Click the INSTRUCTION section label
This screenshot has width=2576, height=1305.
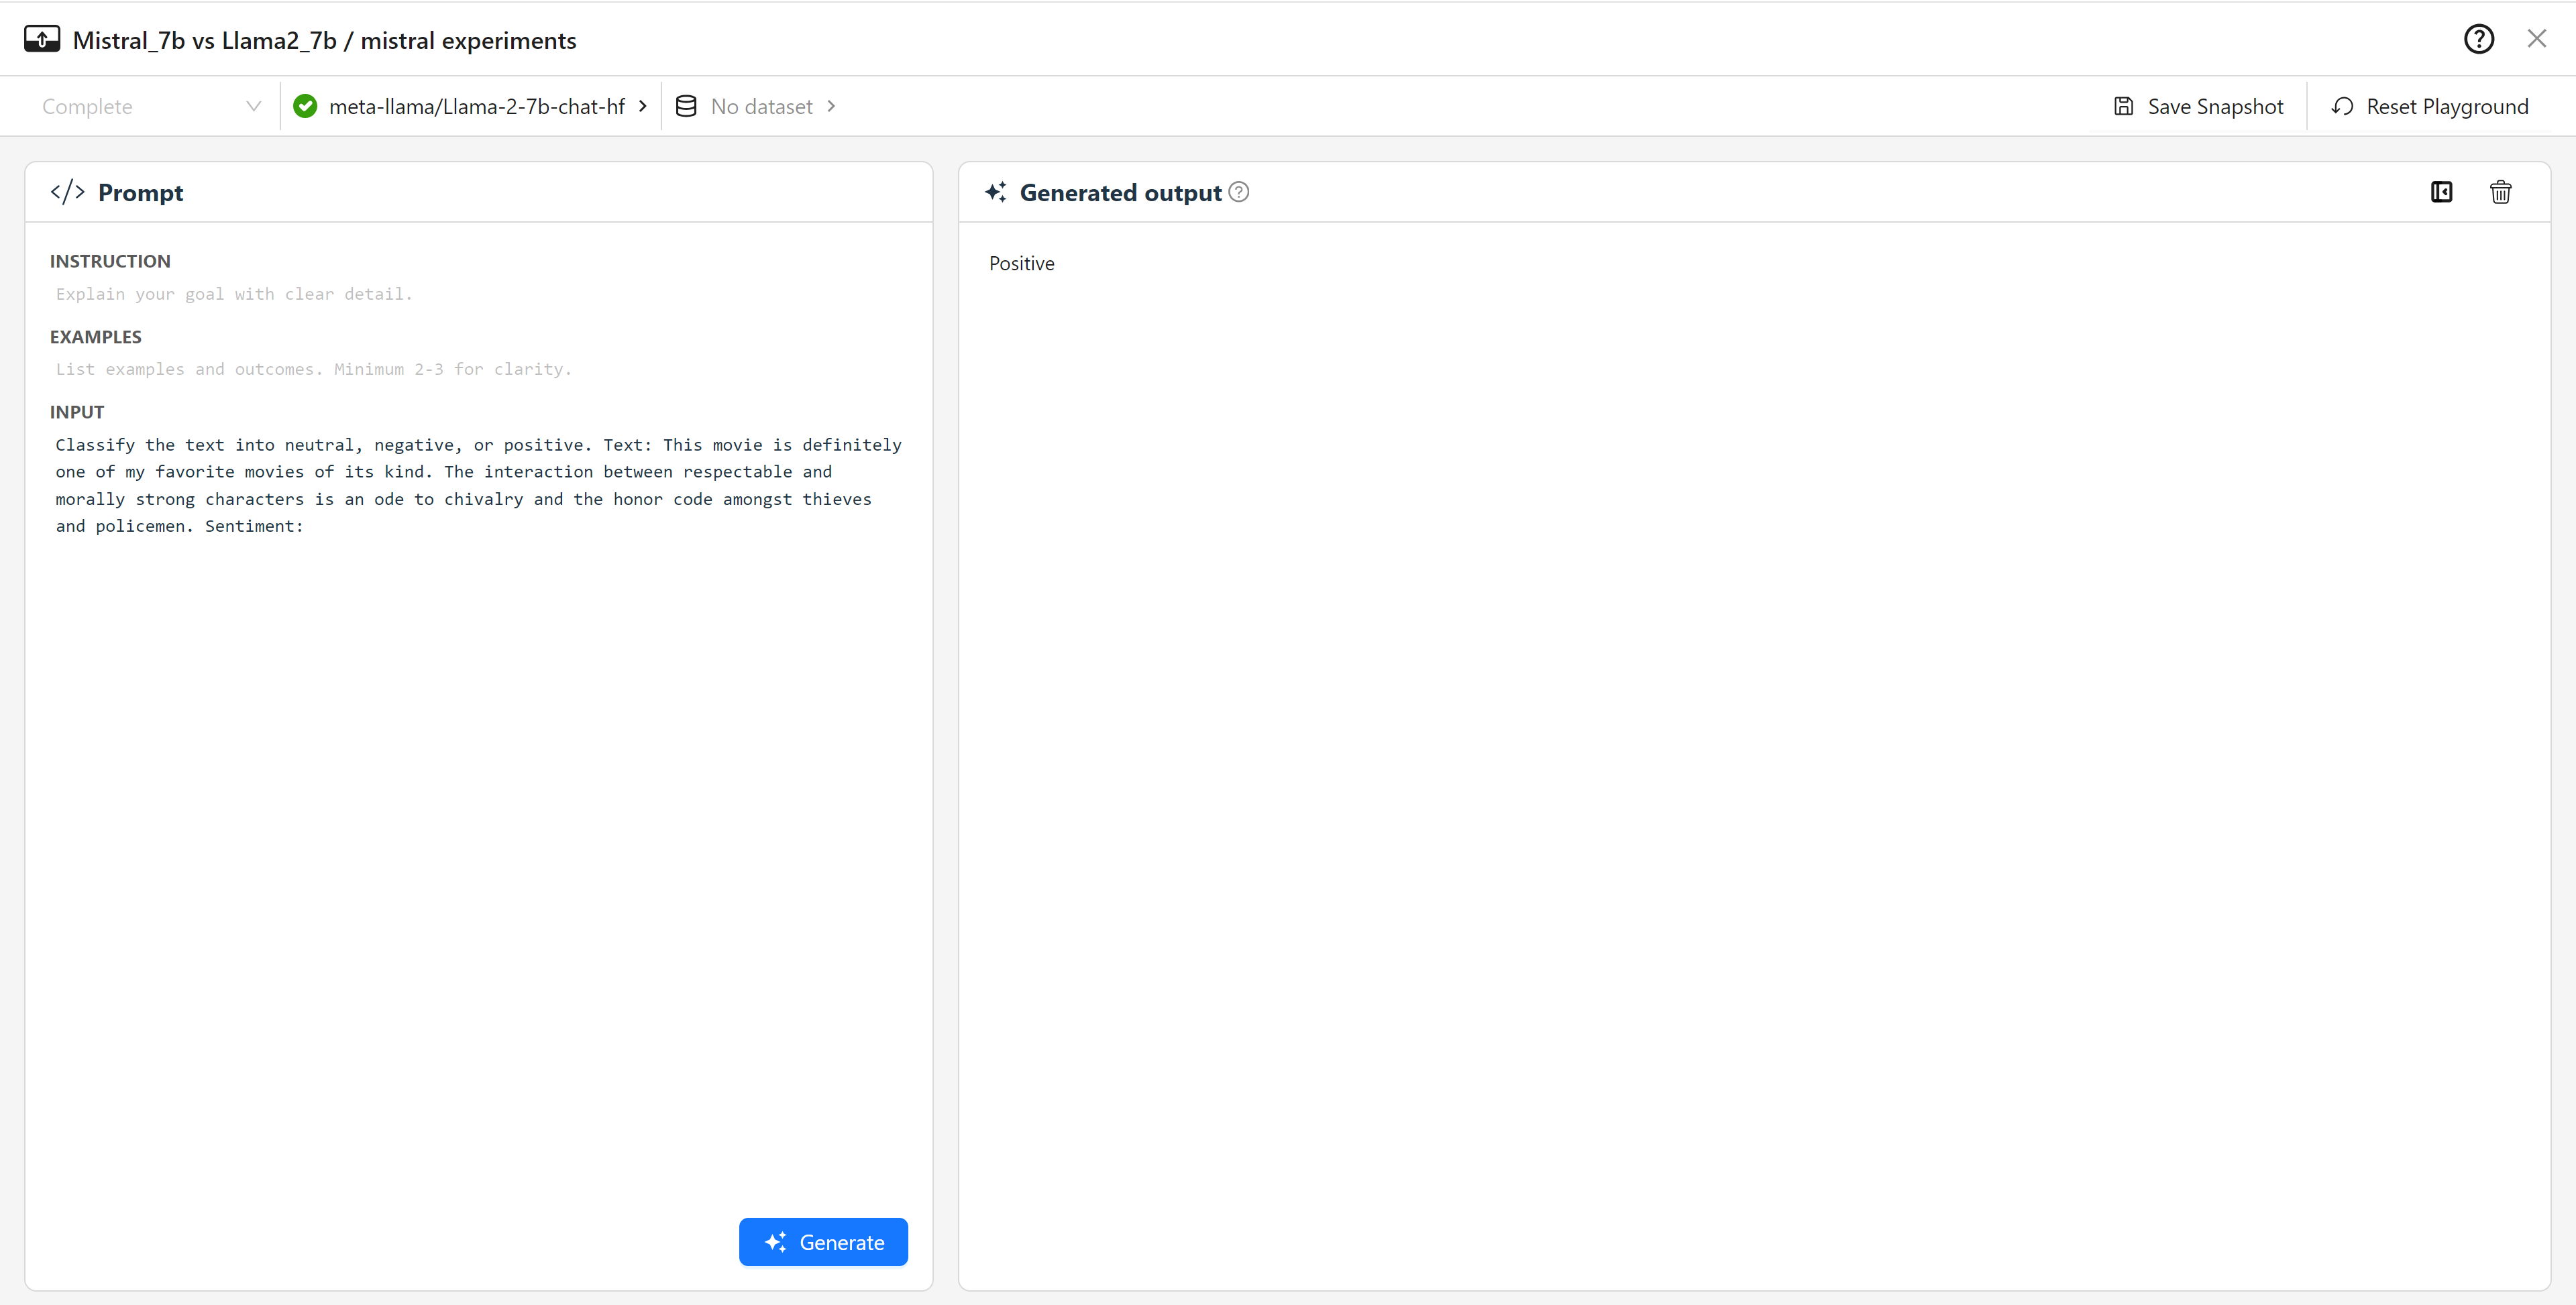(110, 261)
